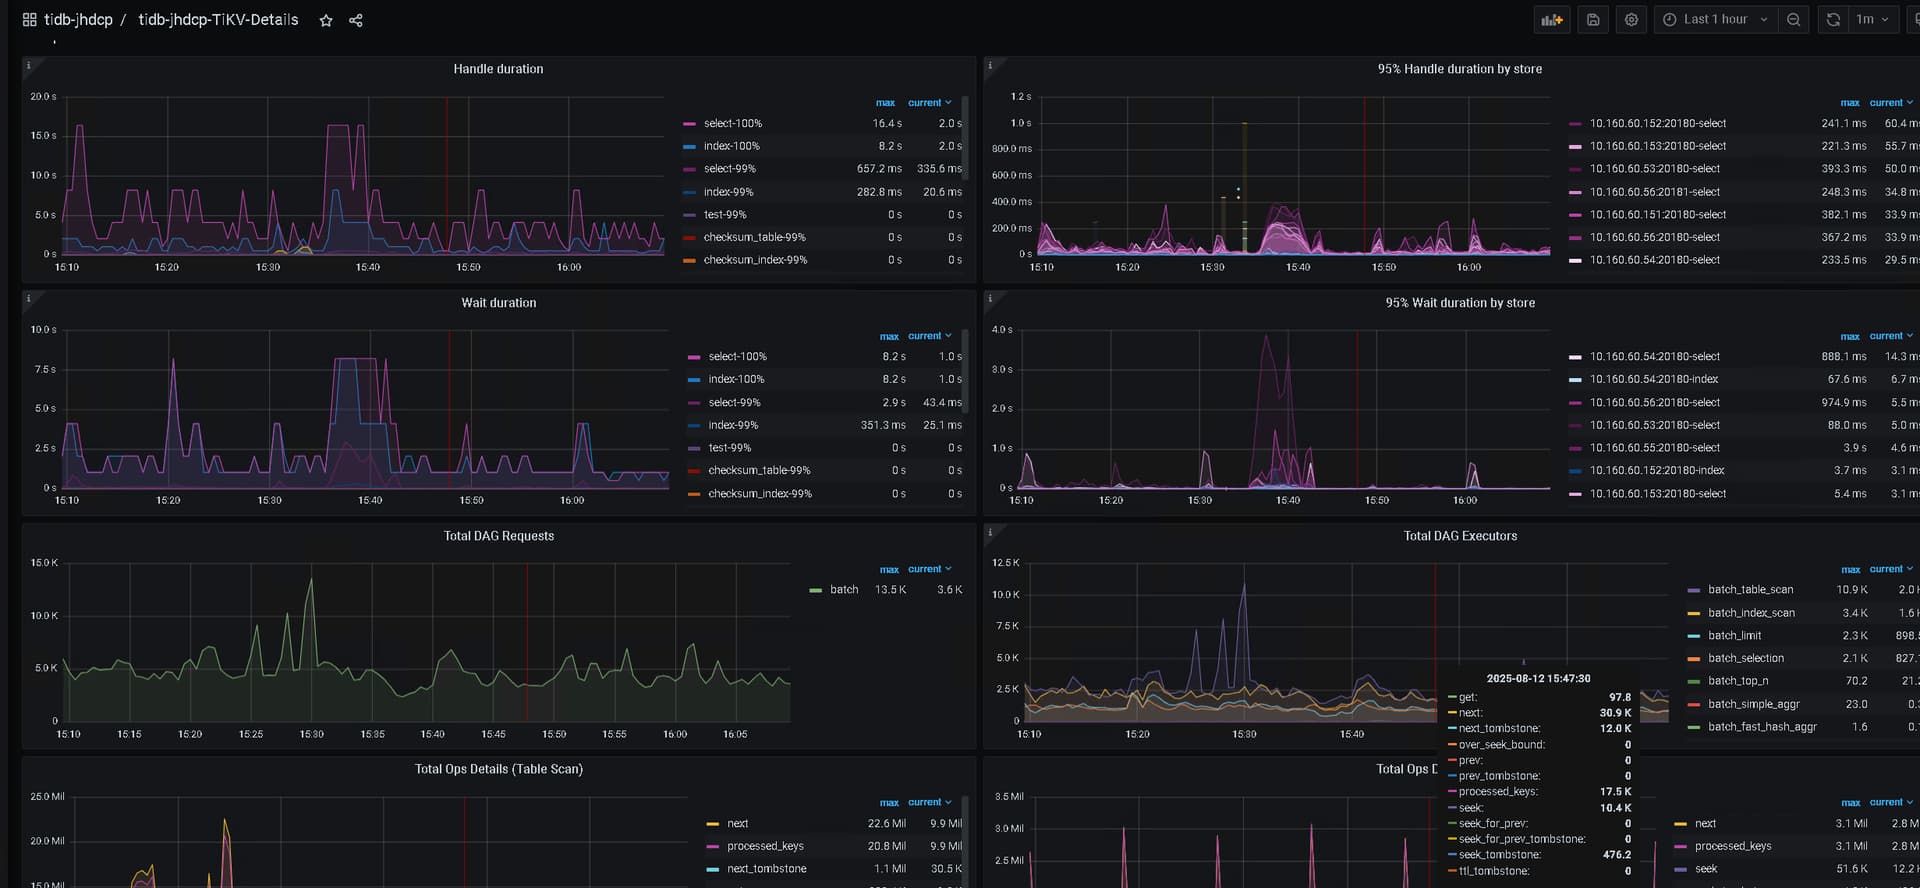The image size is (1920, 888).
Task: Zoom out the time range
Action: coord(1793,20)
